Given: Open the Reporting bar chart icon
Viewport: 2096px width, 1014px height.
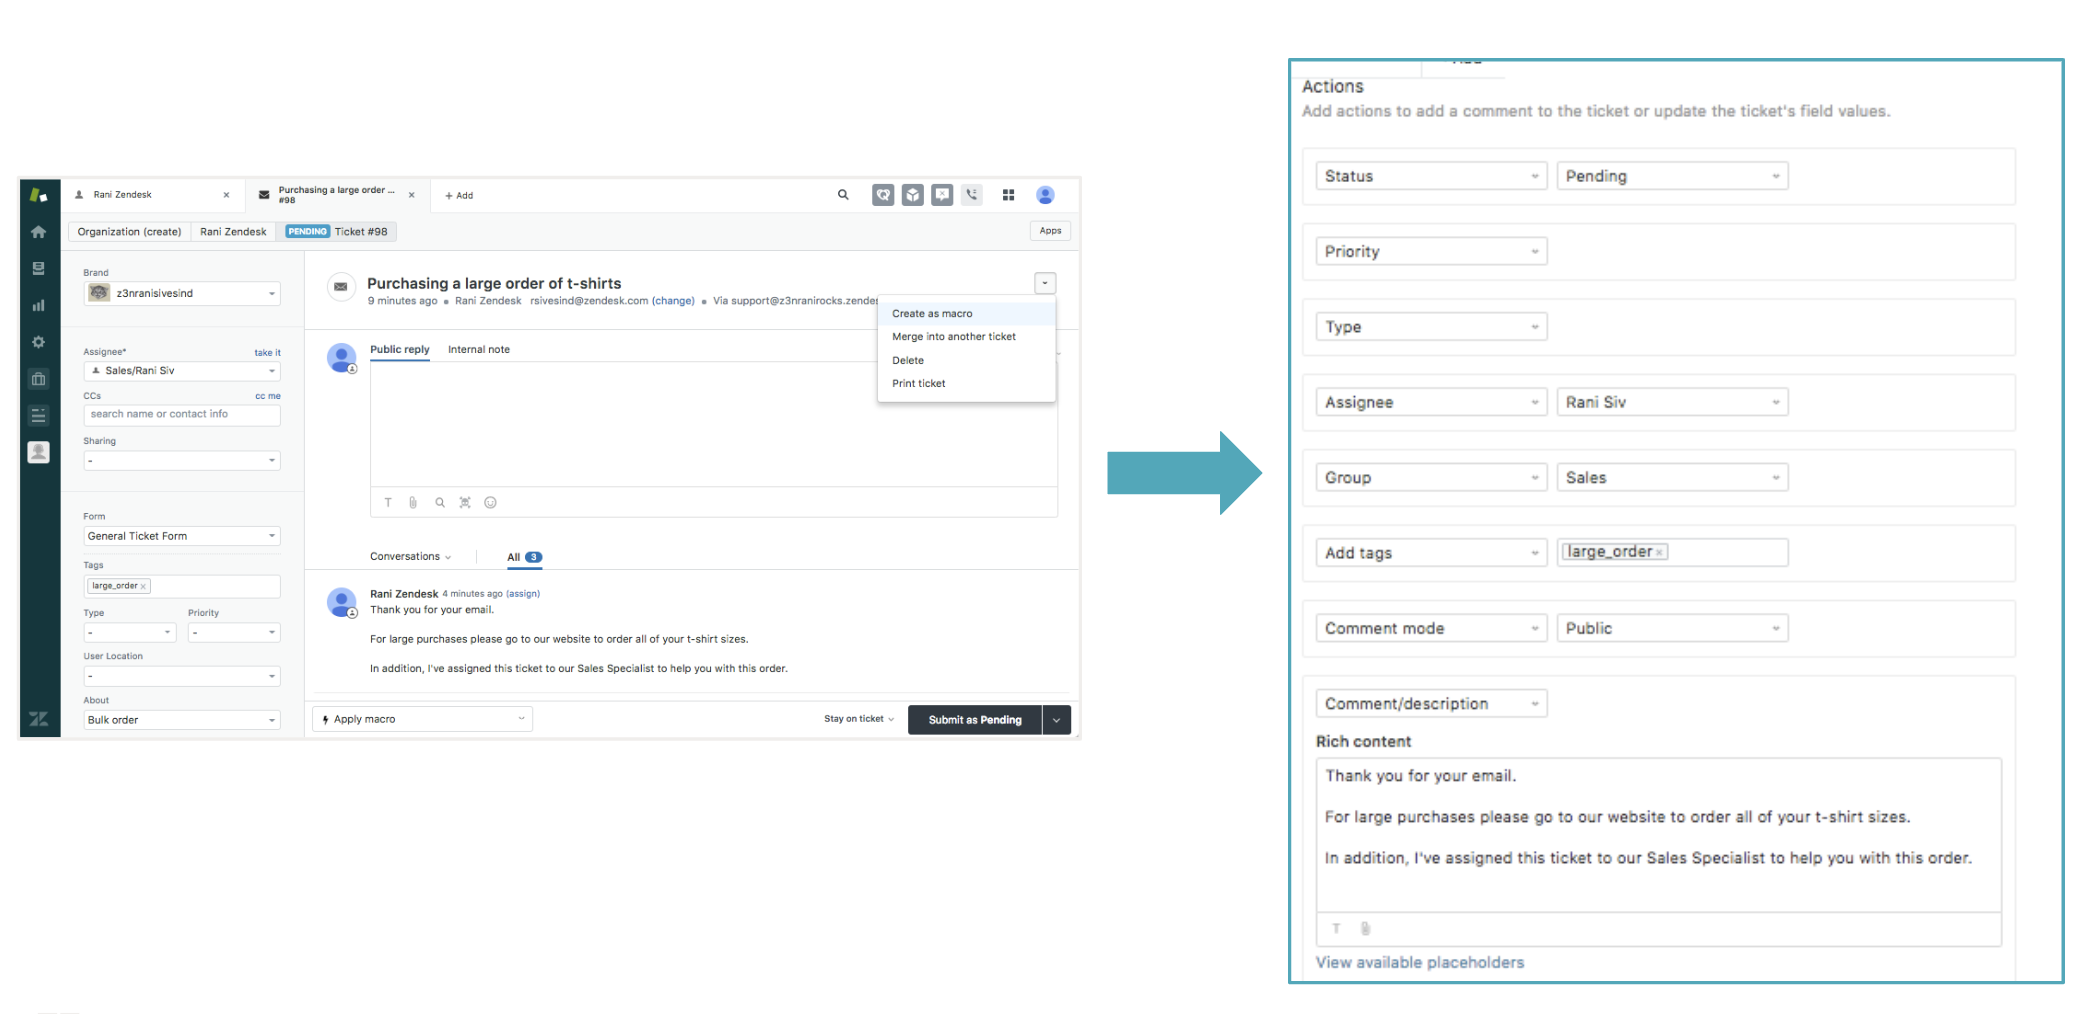Looking at the screenshot, I should pyautogui.click(x=38, y=305).
